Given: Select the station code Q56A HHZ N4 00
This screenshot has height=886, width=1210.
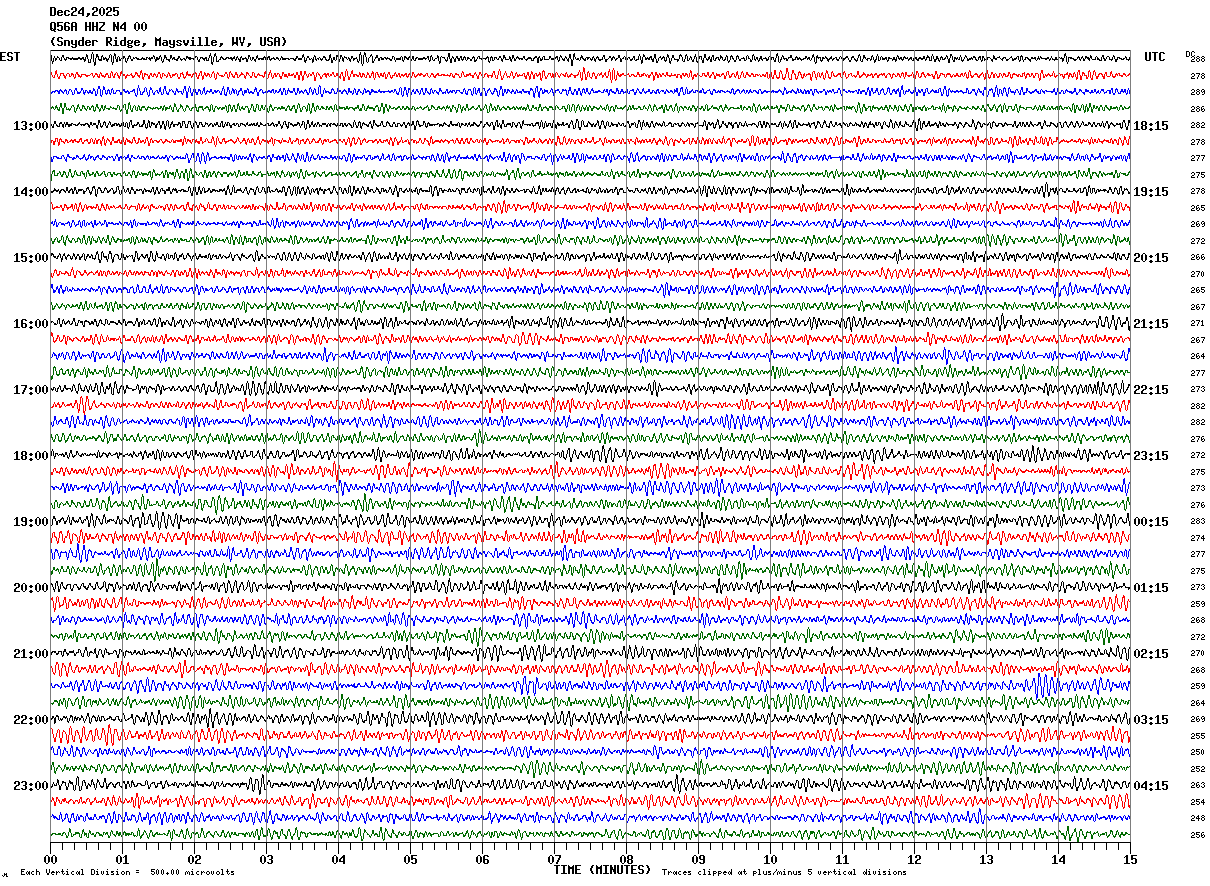Looking at the screenshot, I should pos(98,27).
